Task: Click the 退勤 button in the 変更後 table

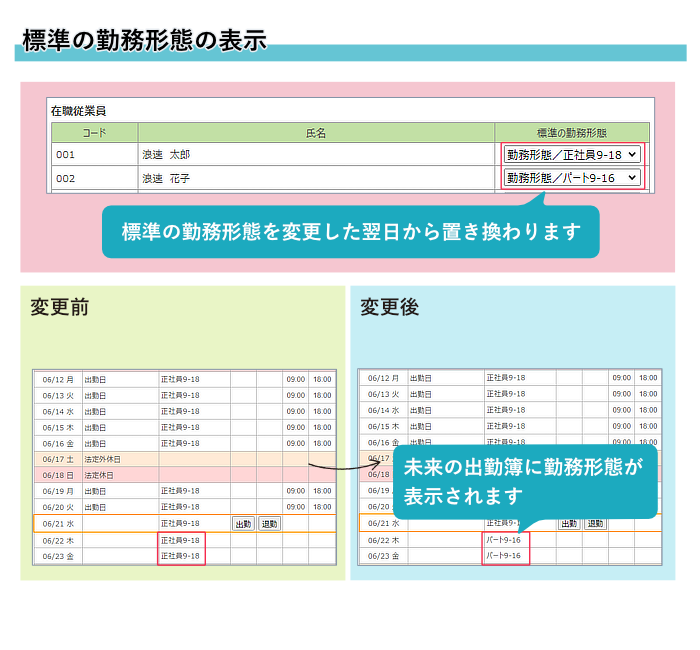Action: (595, 523)
